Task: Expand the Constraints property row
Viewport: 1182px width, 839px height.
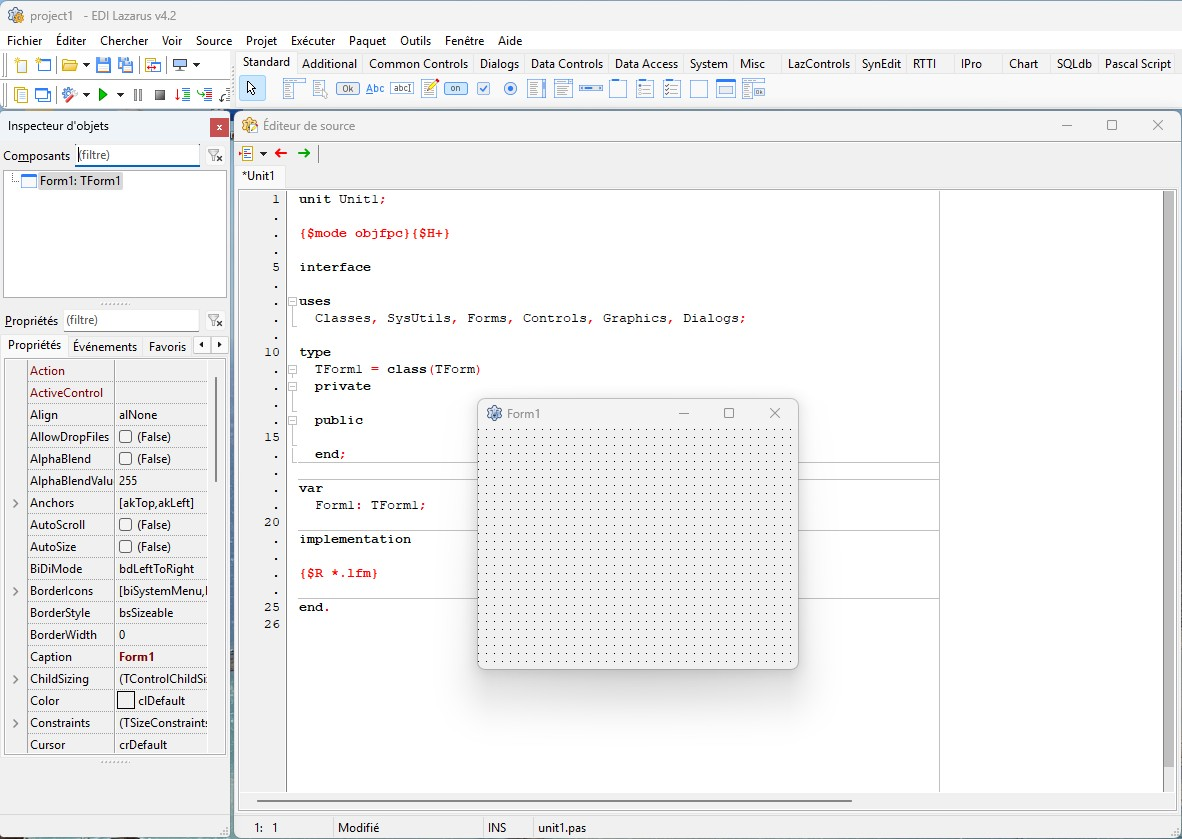Action: 15,723
